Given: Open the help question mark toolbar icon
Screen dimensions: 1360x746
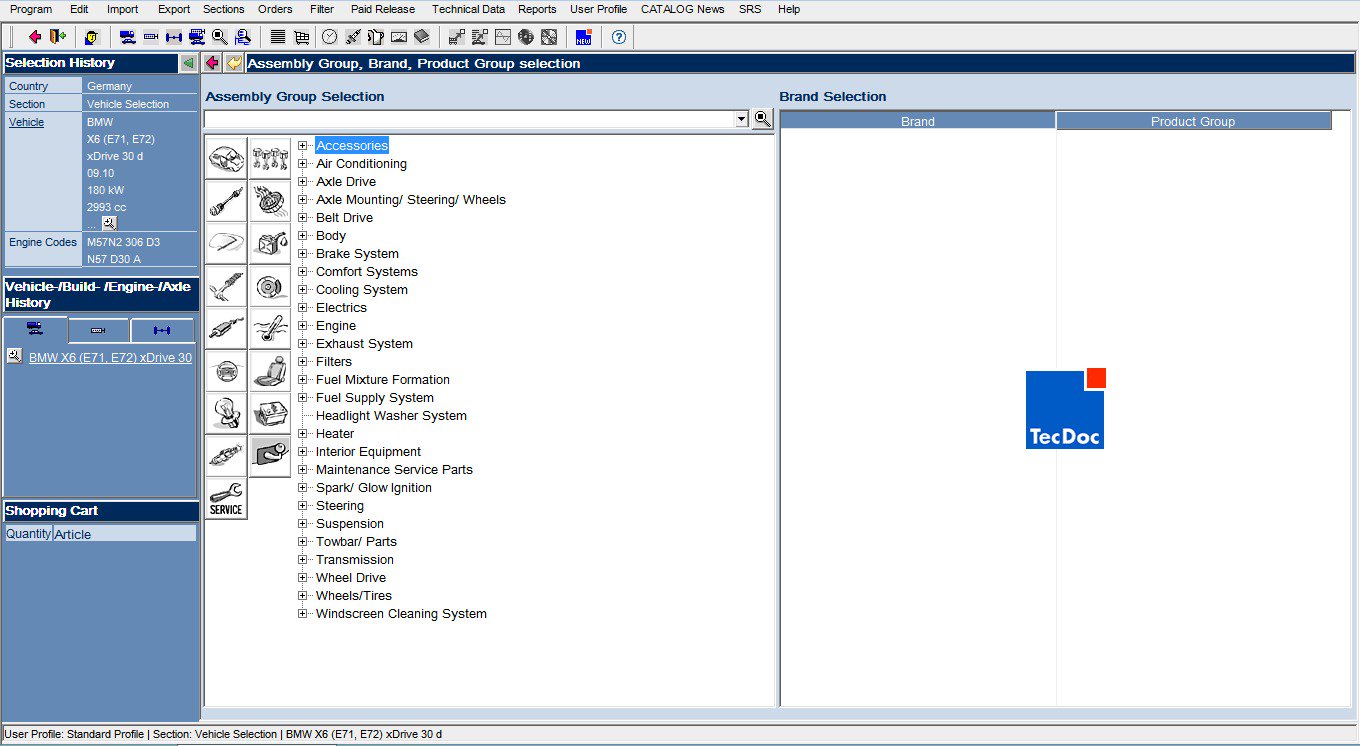Looking at the screenshot, I should (x=619, y=37).
